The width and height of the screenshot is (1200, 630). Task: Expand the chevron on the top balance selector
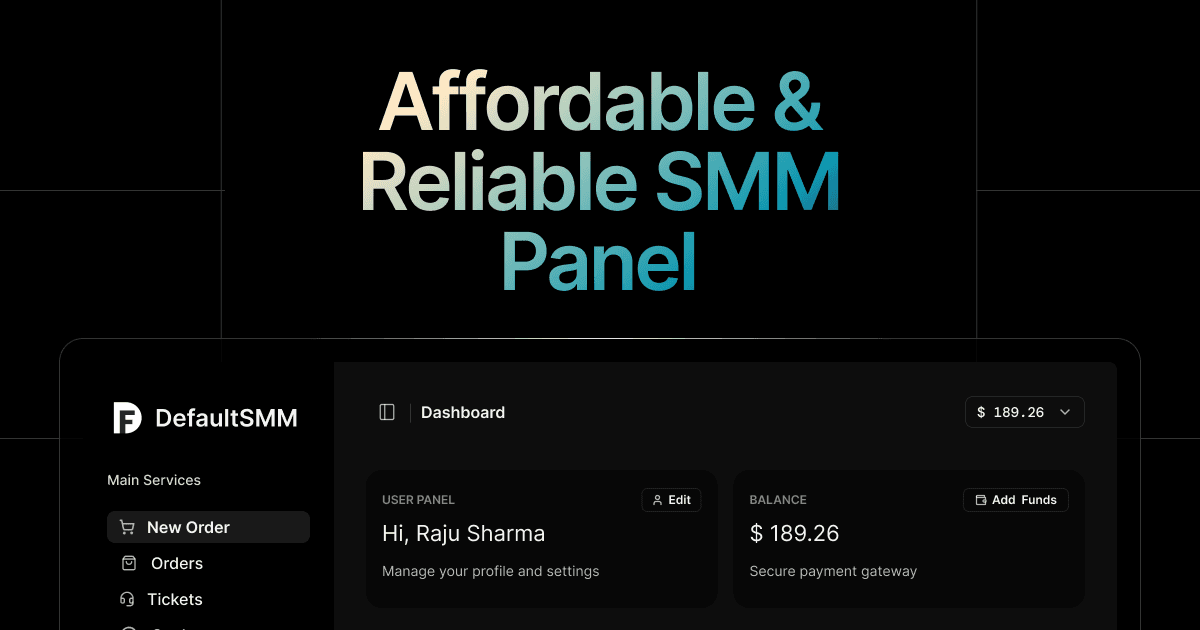[x=1065, y=412]
